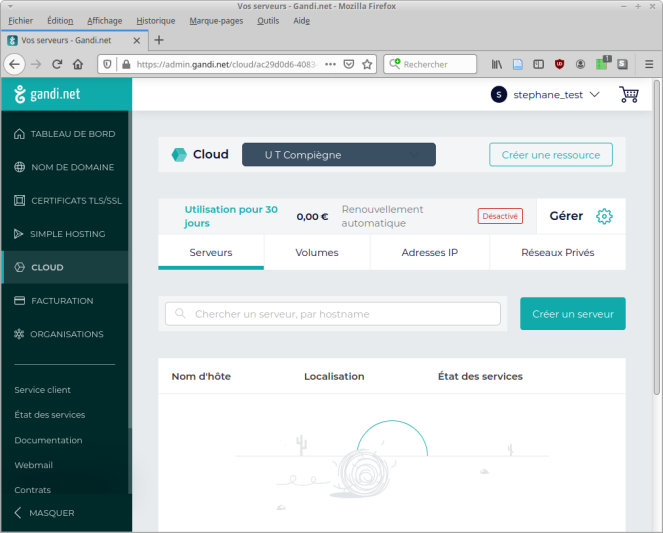663x533 pixels.
Task: Go to Nom de domaine section
Action: click(x=65, y=167)
